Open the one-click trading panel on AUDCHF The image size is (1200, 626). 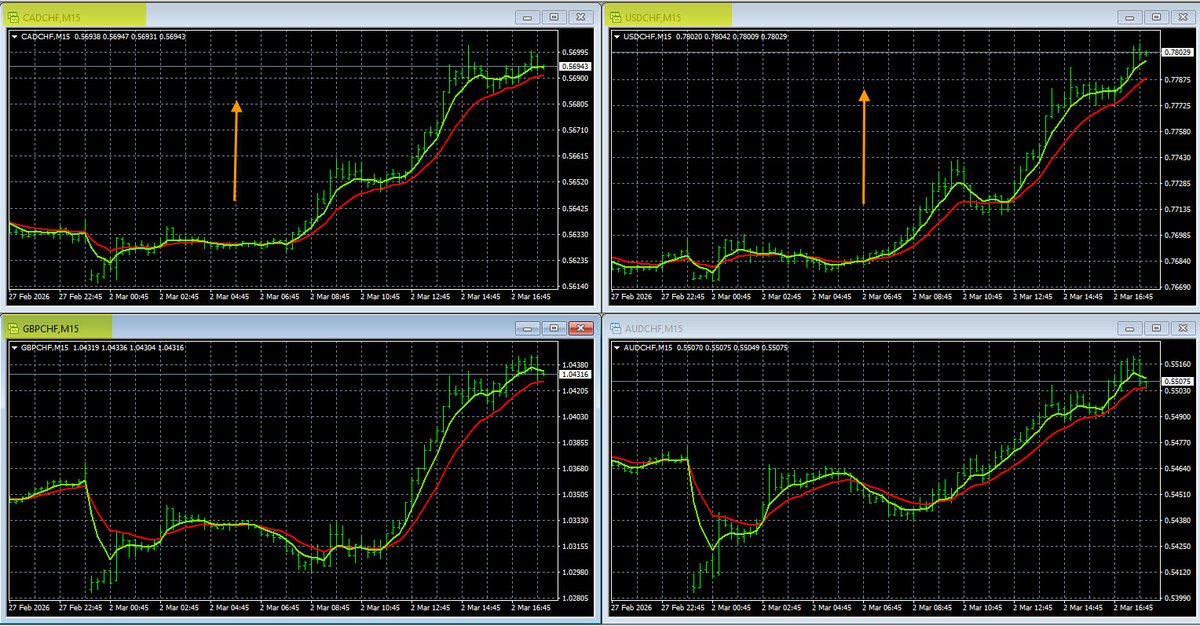pos(615,346)
